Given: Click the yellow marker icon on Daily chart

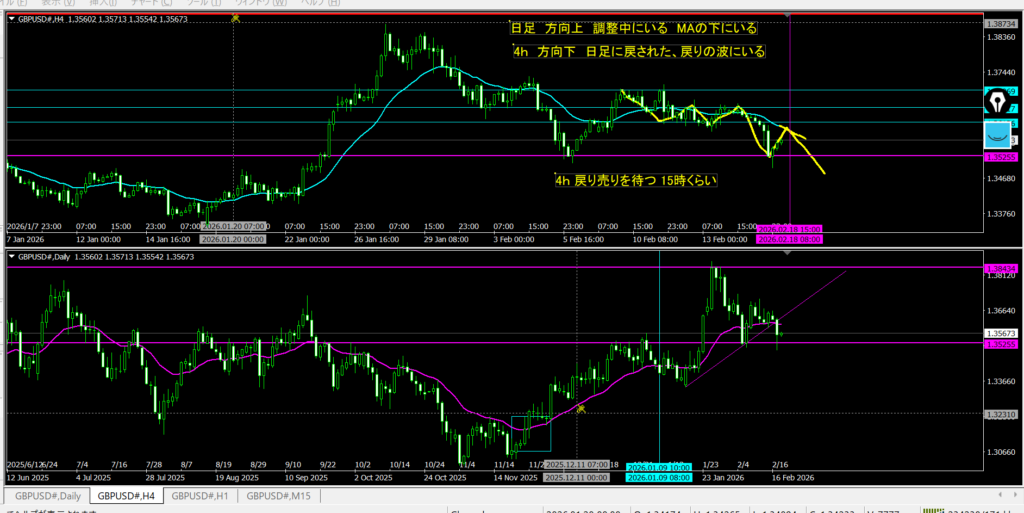Looking at the screenshot, I should point(581,408).
